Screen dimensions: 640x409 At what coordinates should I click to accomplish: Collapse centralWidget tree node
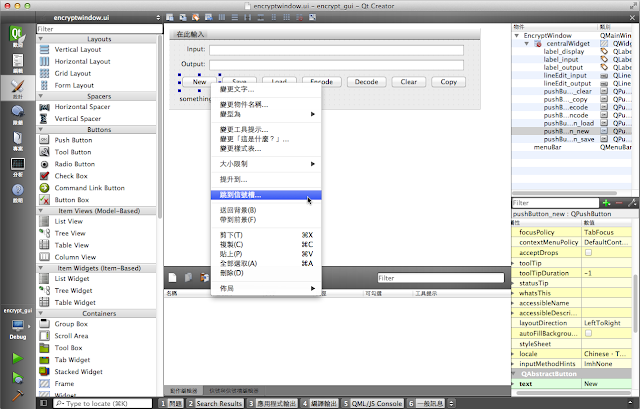click(x=527, y=43)
